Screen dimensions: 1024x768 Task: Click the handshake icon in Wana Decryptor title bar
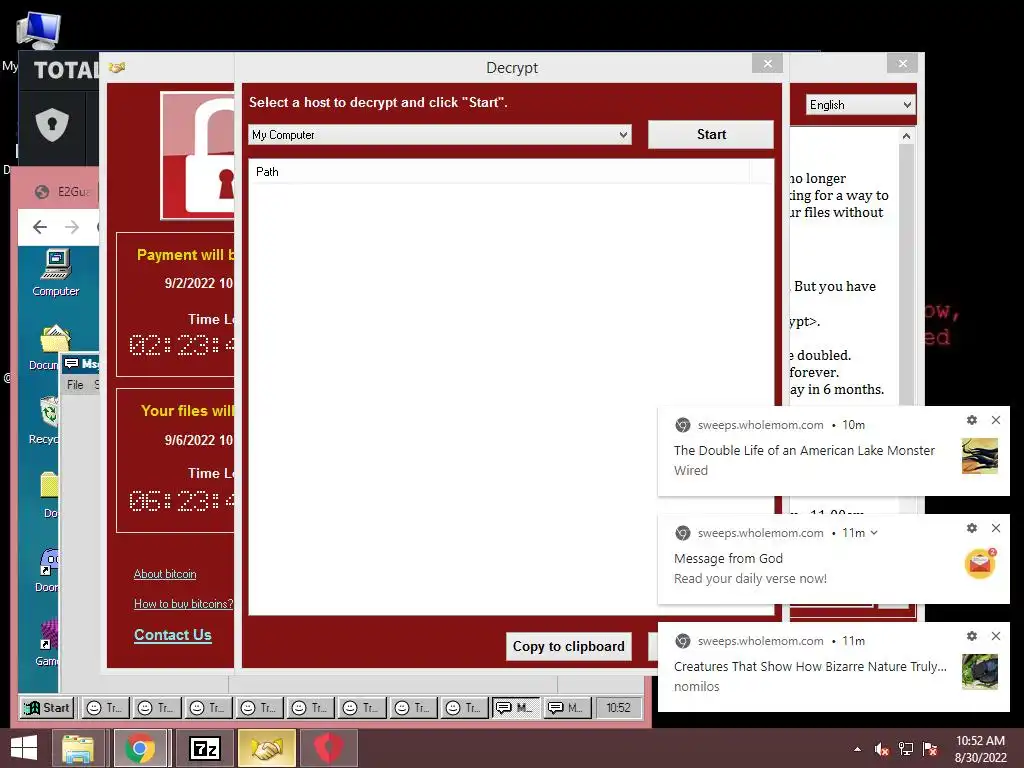(117, 67)
